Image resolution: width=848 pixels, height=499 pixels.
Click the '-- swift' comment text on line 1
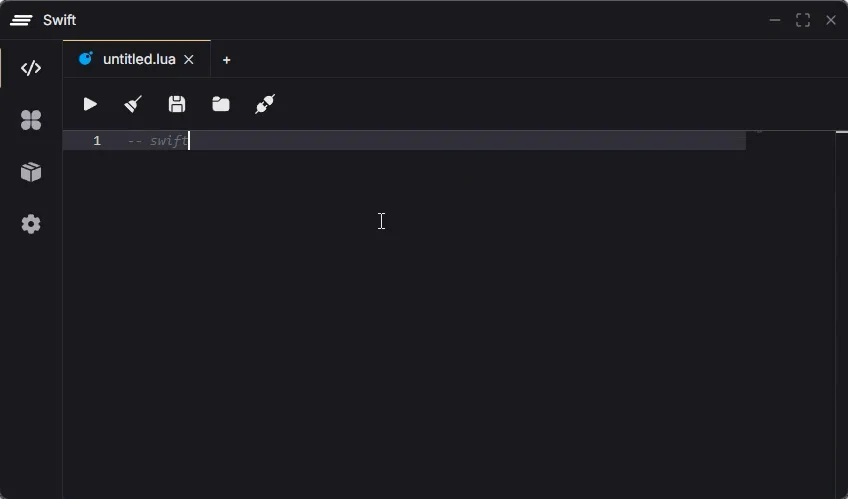157,141
